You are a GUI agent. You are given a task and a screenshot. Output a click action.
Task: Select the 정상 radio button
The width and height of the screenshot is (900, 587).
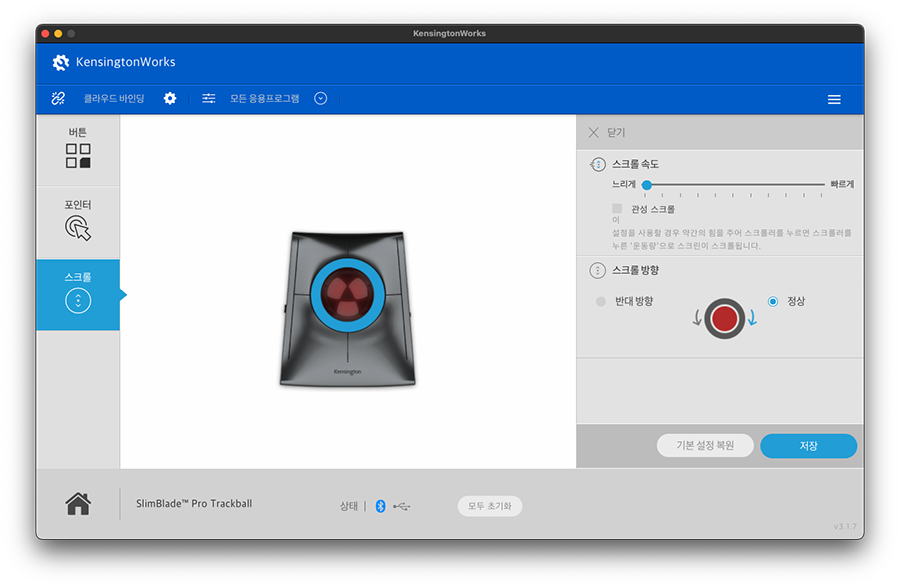[773, 301]
